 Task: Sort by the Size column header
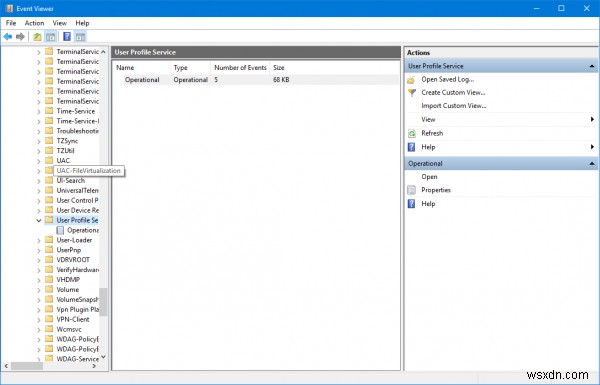coord(279,68)
